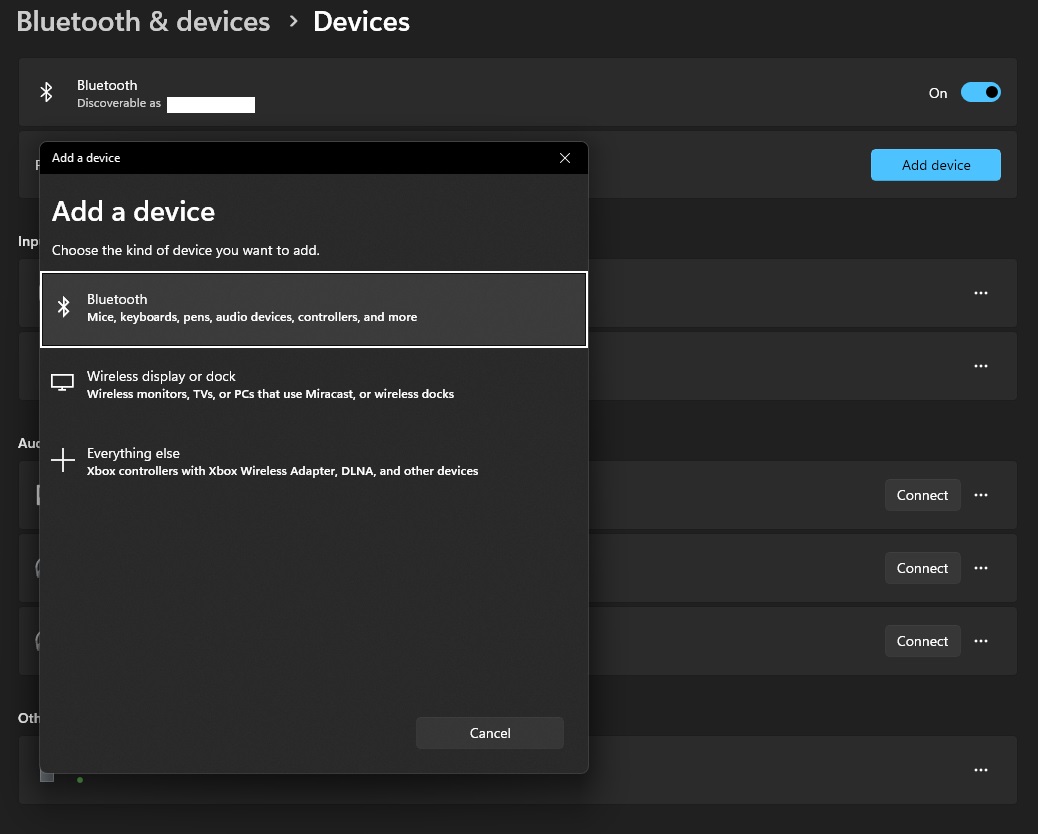1038x834 pixels.
Task: Go back to Bluetooth & devices breadcrumb
Action: point(144,21)
